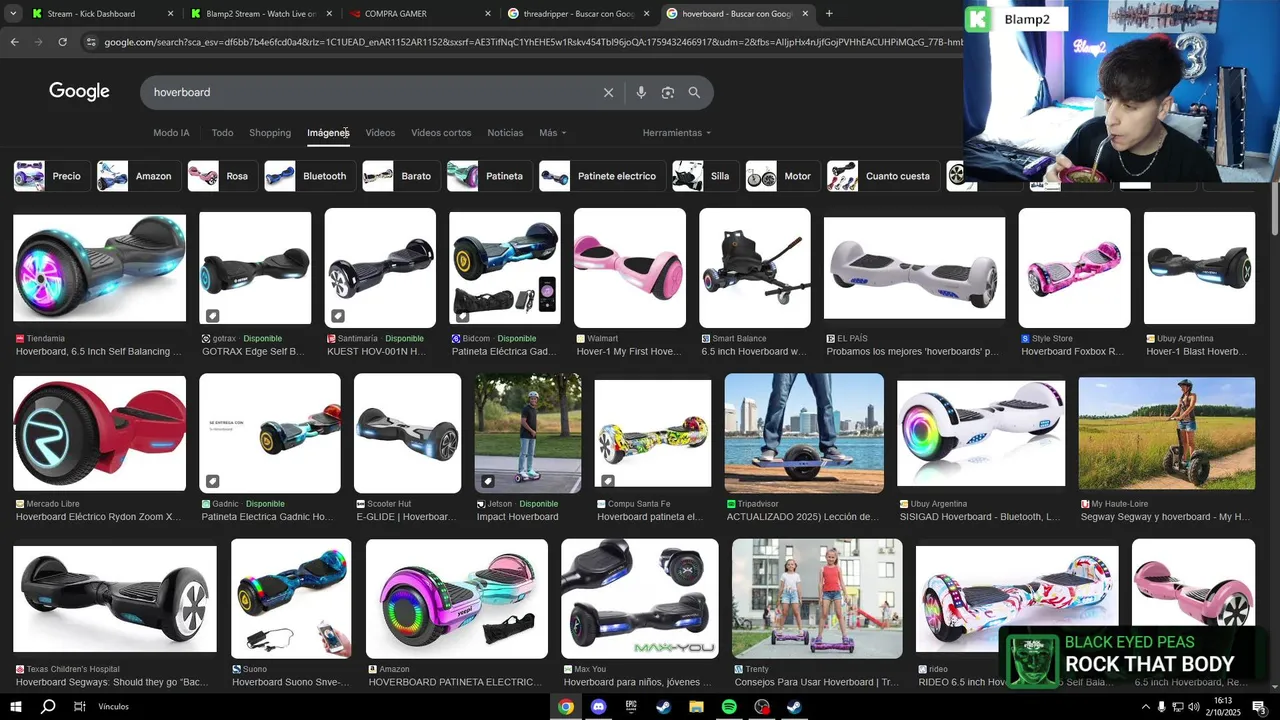Open Spotify from the taskbar
This screenshot has height=720, width=1280.
(729, 706)
